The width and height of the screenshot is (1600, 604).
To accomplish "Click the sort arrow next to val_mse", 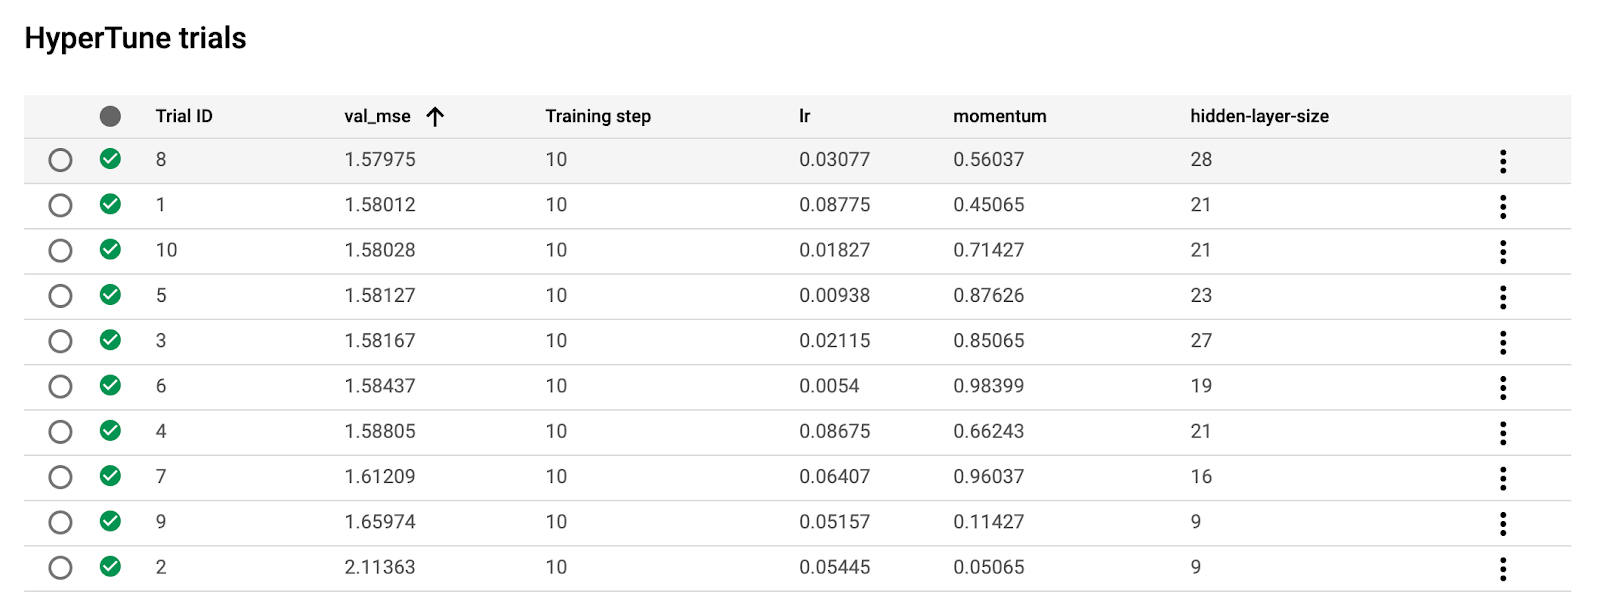I will 435,116.
